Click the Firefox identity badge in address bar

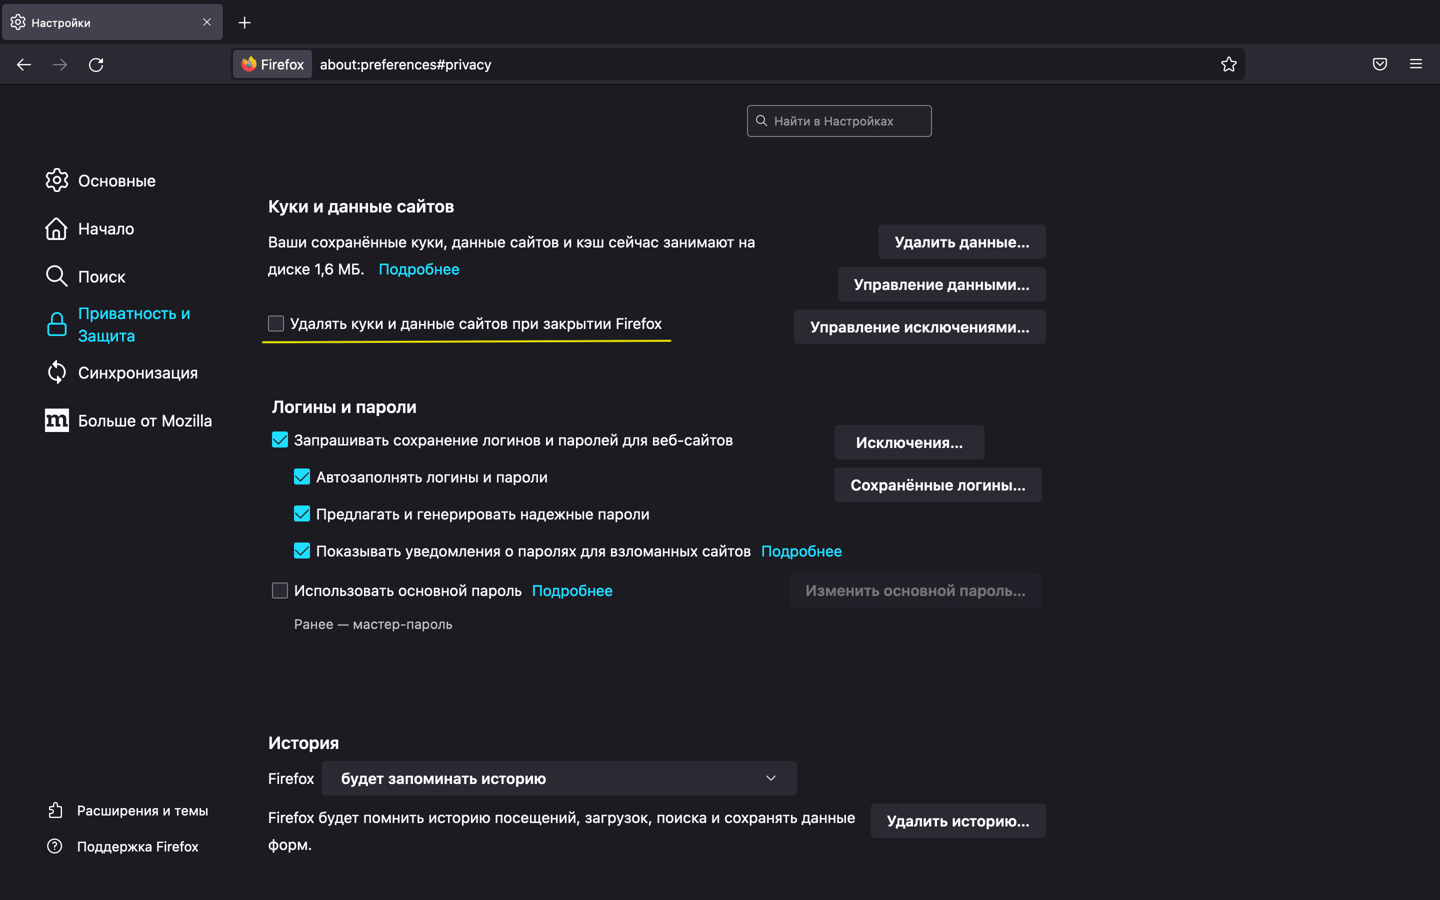tap(273, 64)
